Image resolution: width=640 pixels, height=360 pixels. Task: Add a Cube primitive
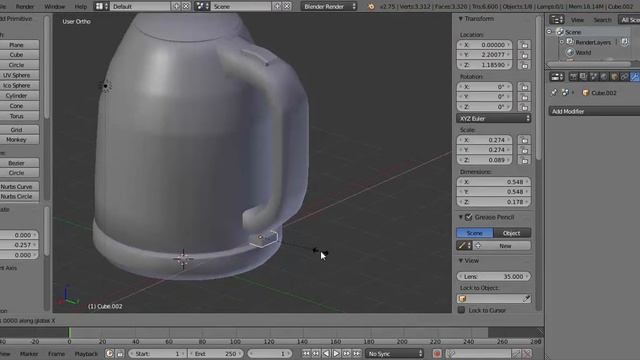[x=16, y=55]
